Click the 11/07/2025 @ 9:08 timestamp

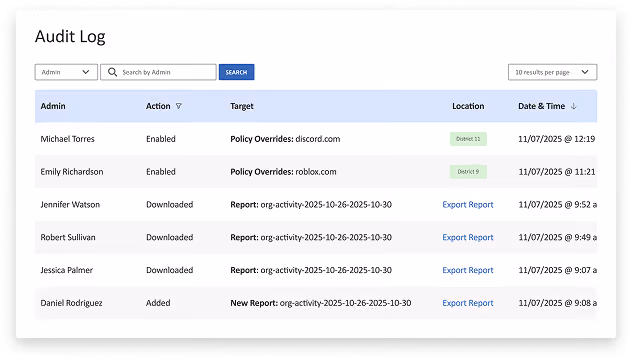[557, 303]
